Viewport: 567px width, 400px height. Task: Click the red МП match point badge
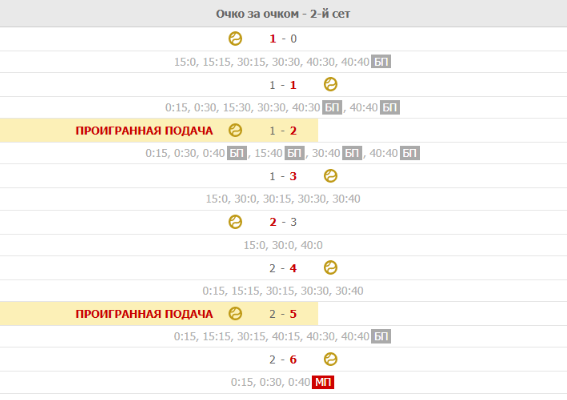(x=323, y=382)
